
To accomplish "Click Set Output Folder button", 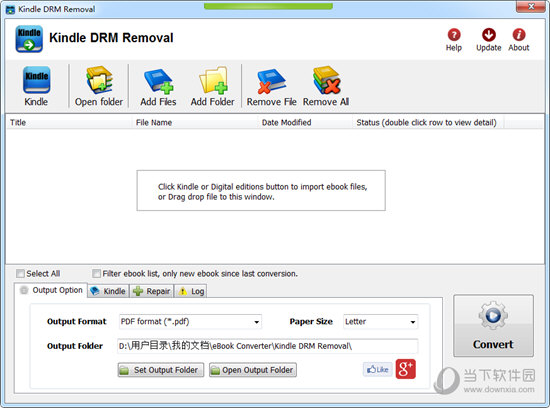I will 161,370.
